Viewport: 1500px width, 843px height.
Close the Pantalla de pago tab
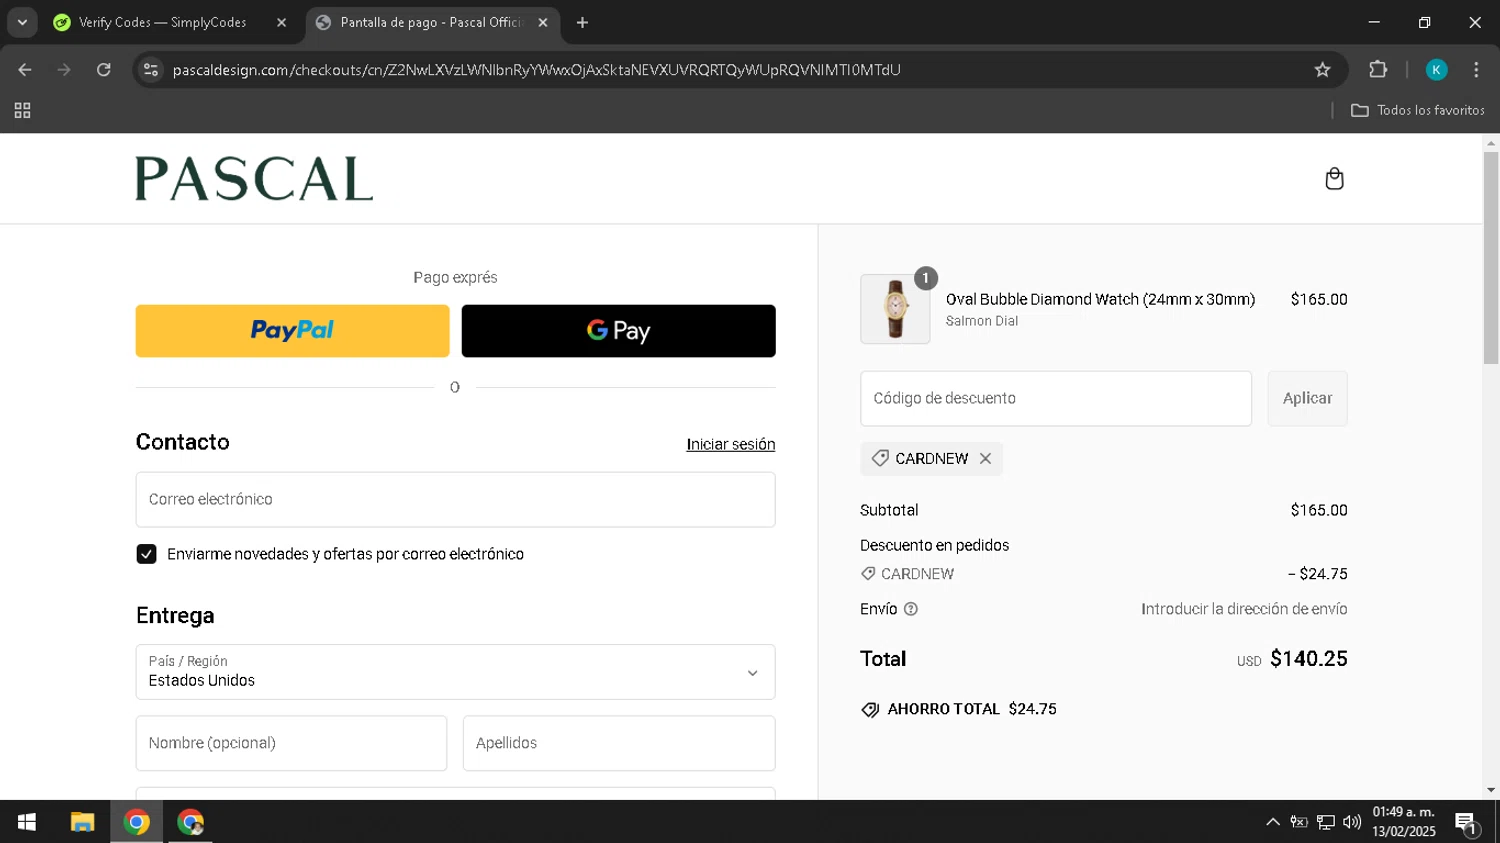click(543, 22)
